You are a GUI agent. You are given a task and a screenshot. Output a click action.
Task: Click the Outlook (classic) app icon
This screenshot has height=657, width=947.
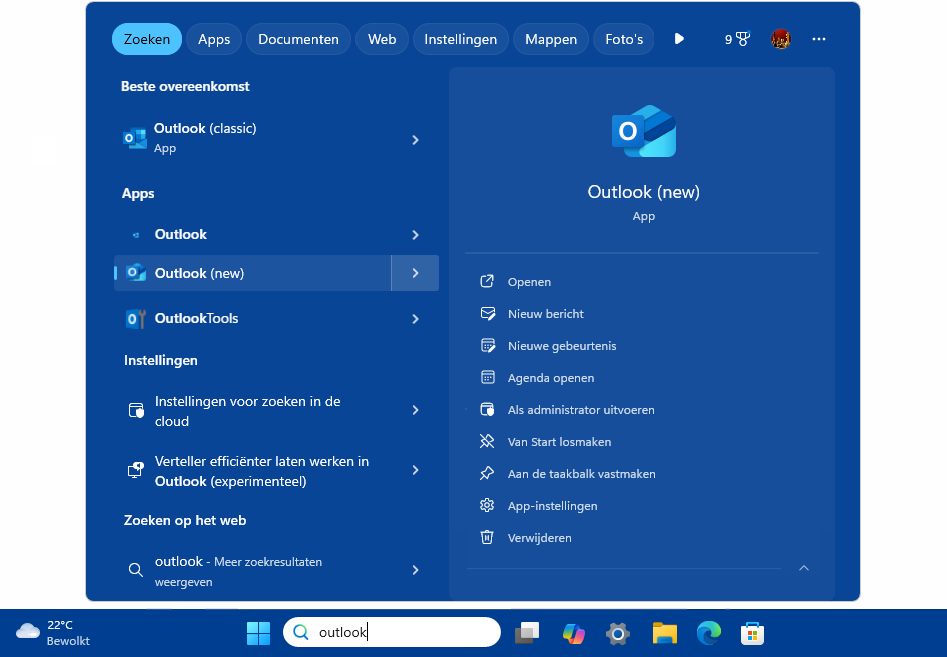[x=135, y=138]
